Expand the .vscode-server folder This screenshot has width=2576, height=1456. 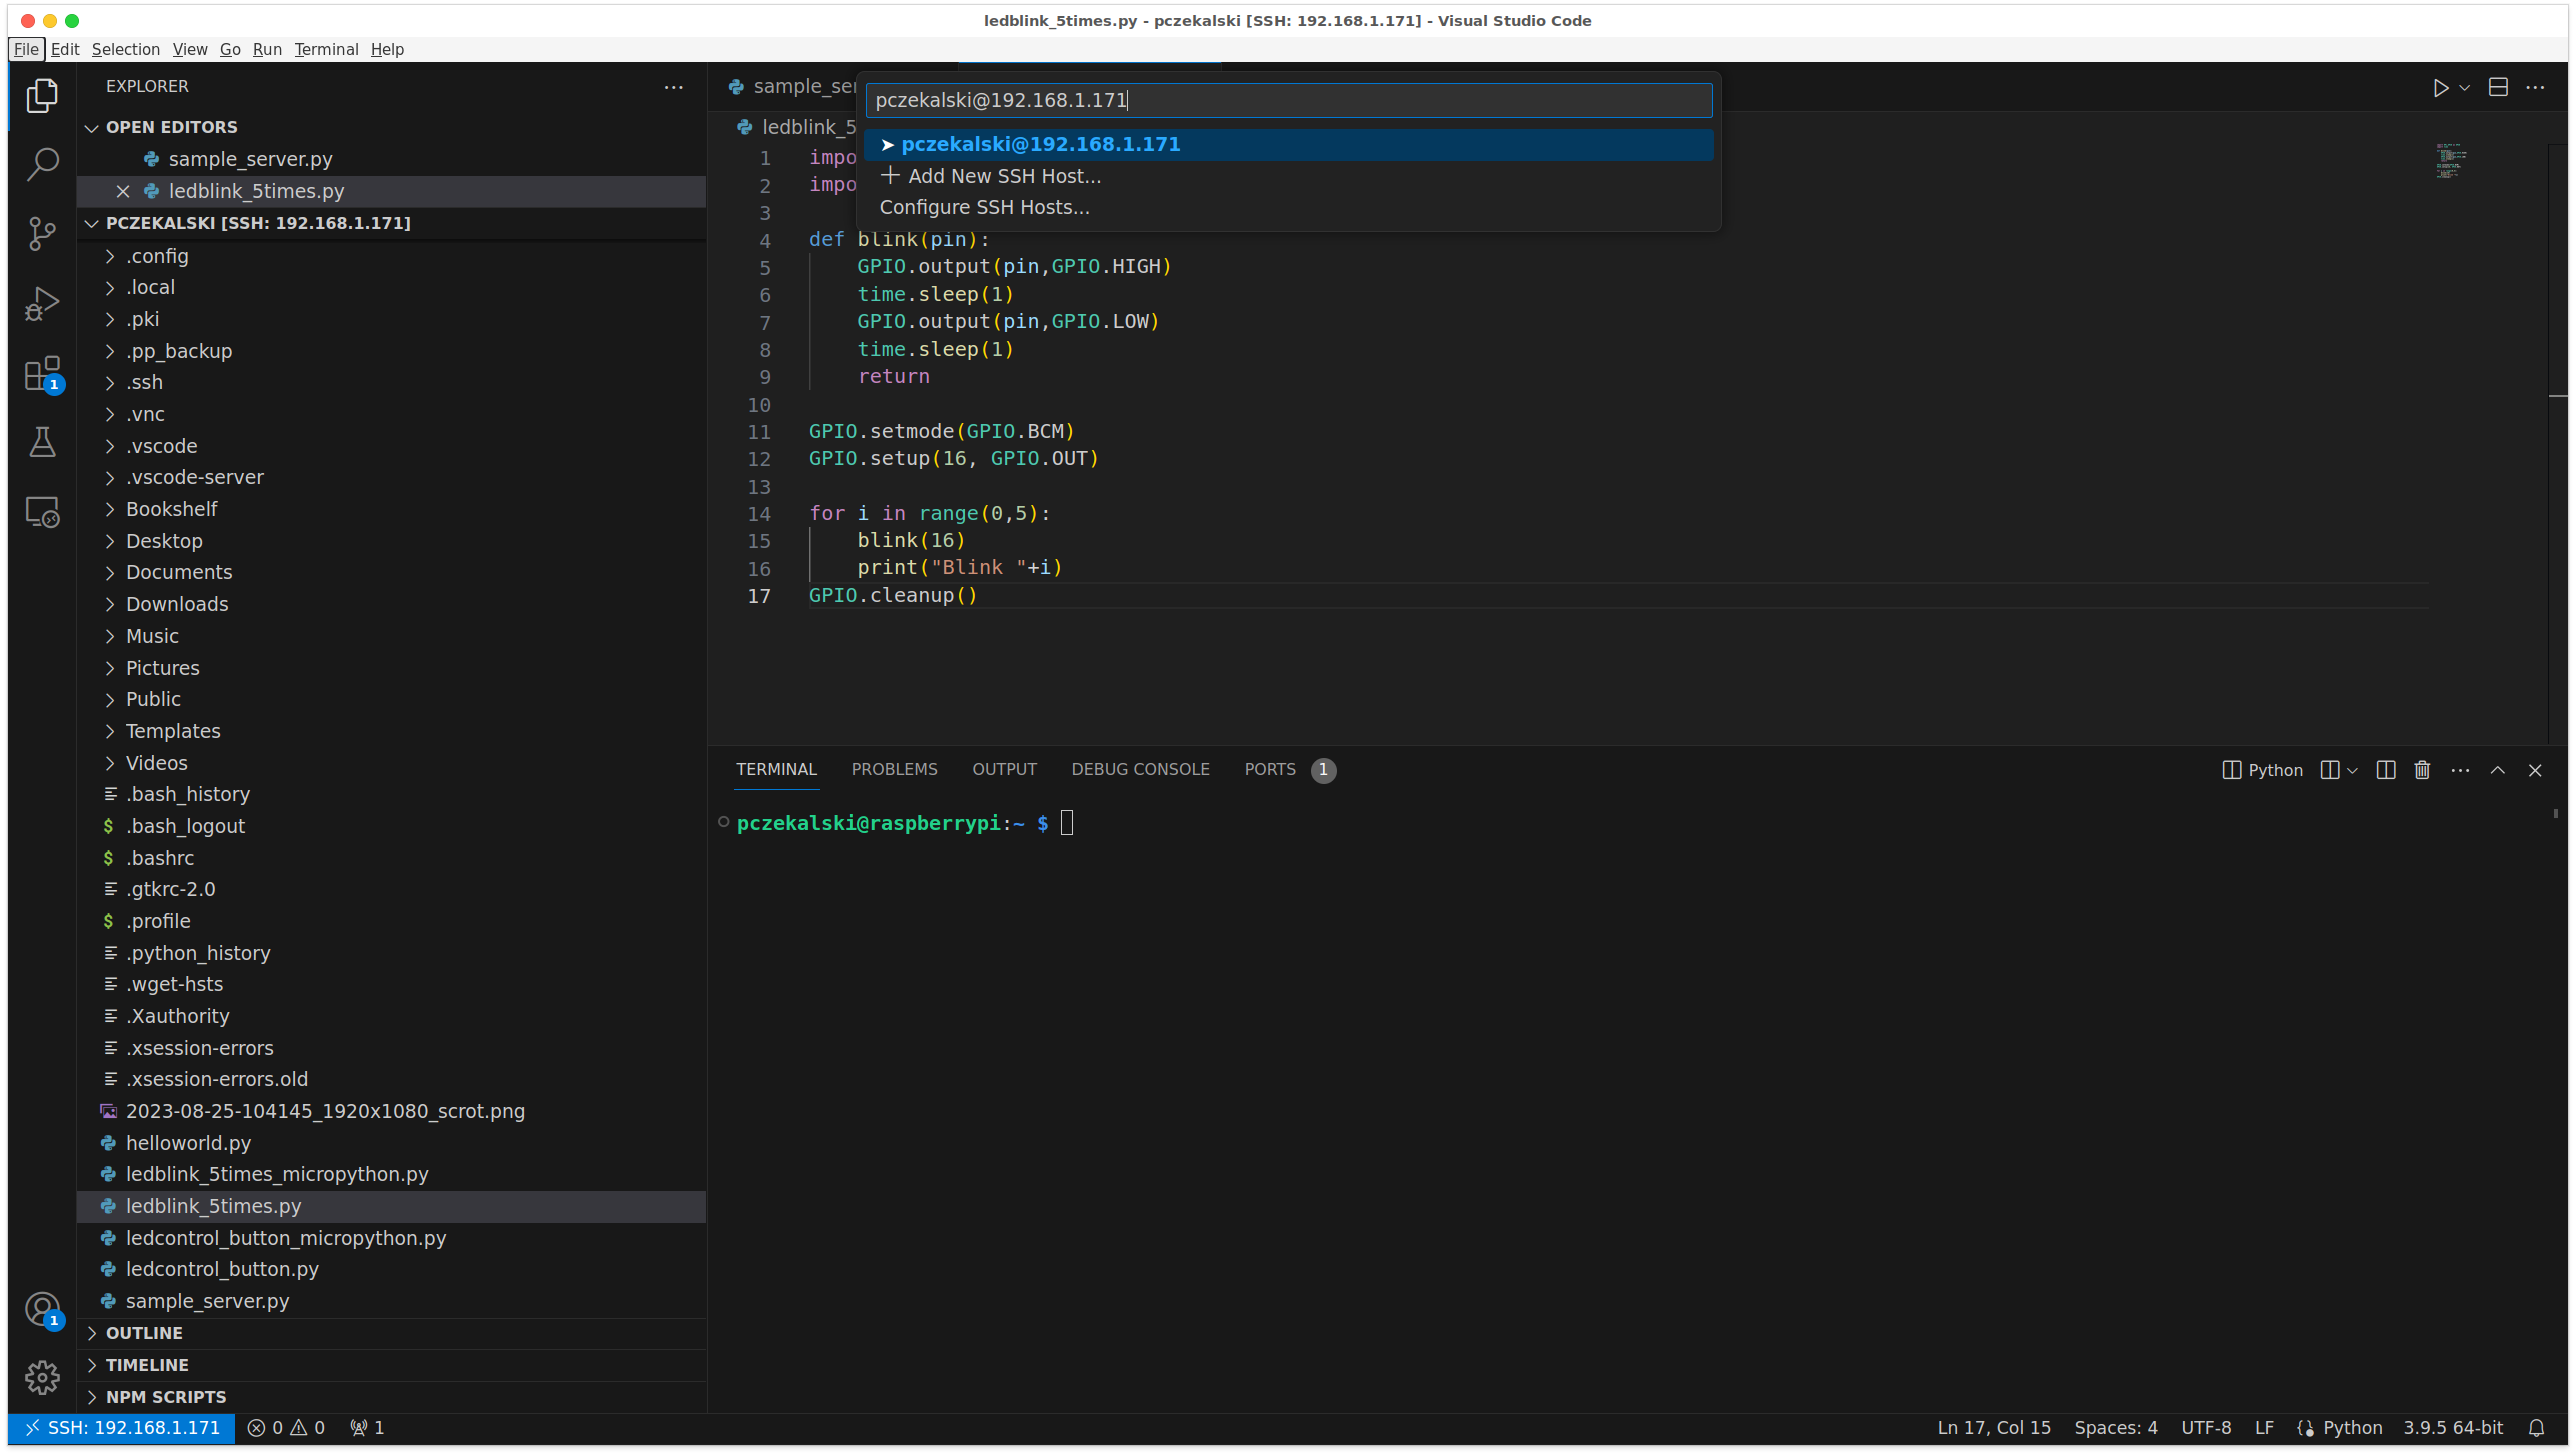[194, 477]
